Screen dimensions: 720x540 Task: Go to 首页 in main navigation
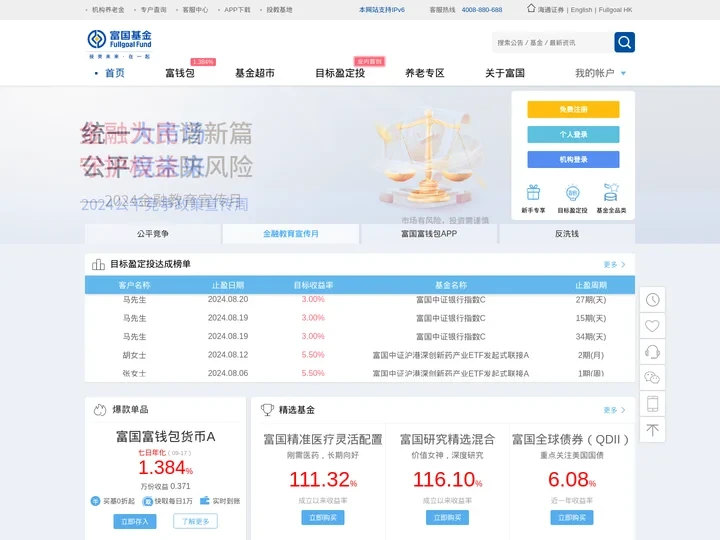click(115, 73)
